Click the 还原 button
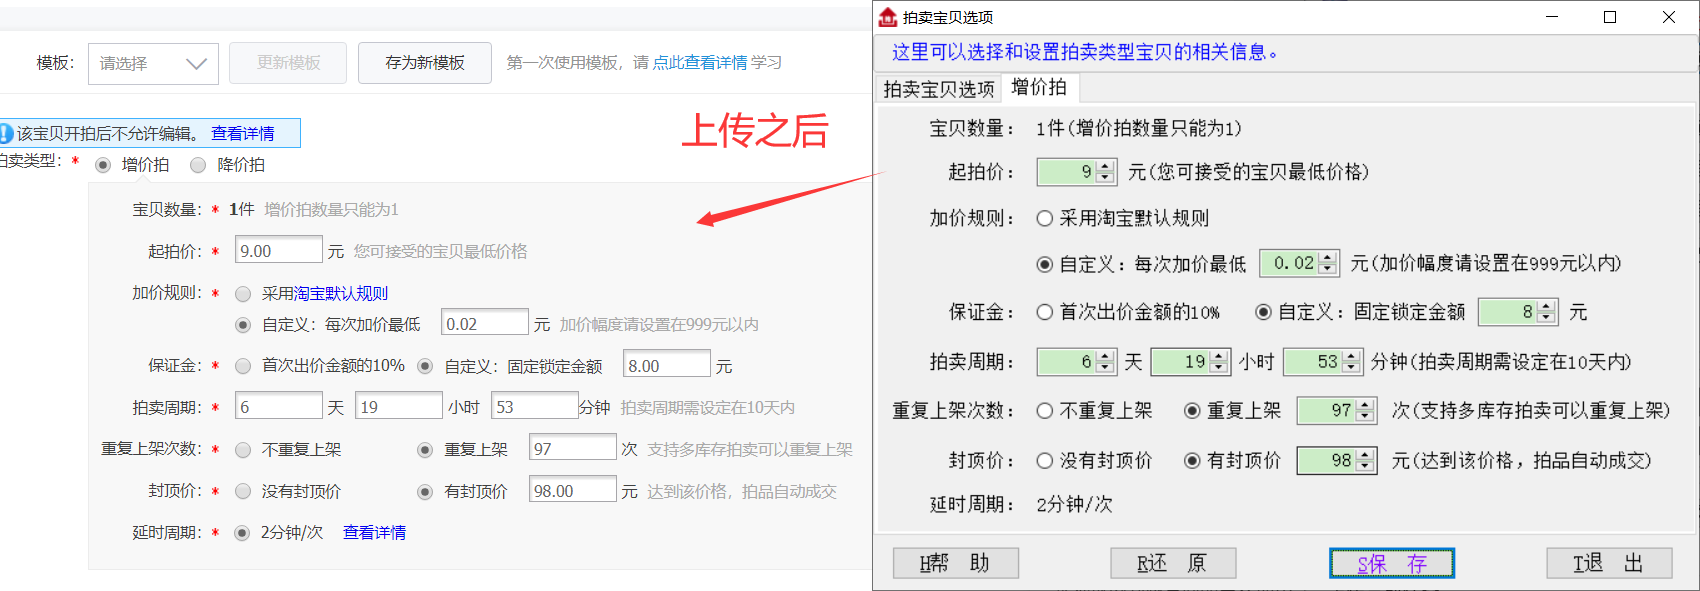 pos(1173,563)
